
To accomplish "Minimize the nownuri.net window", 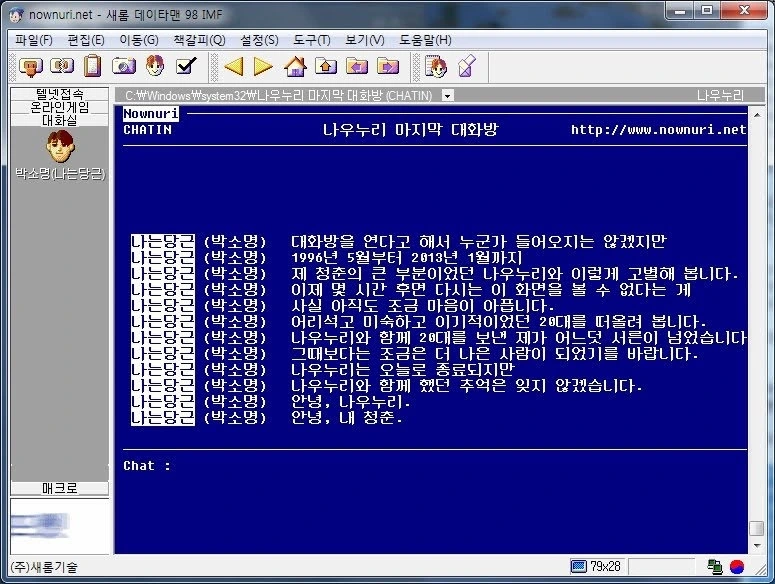I will click(680, 10).
